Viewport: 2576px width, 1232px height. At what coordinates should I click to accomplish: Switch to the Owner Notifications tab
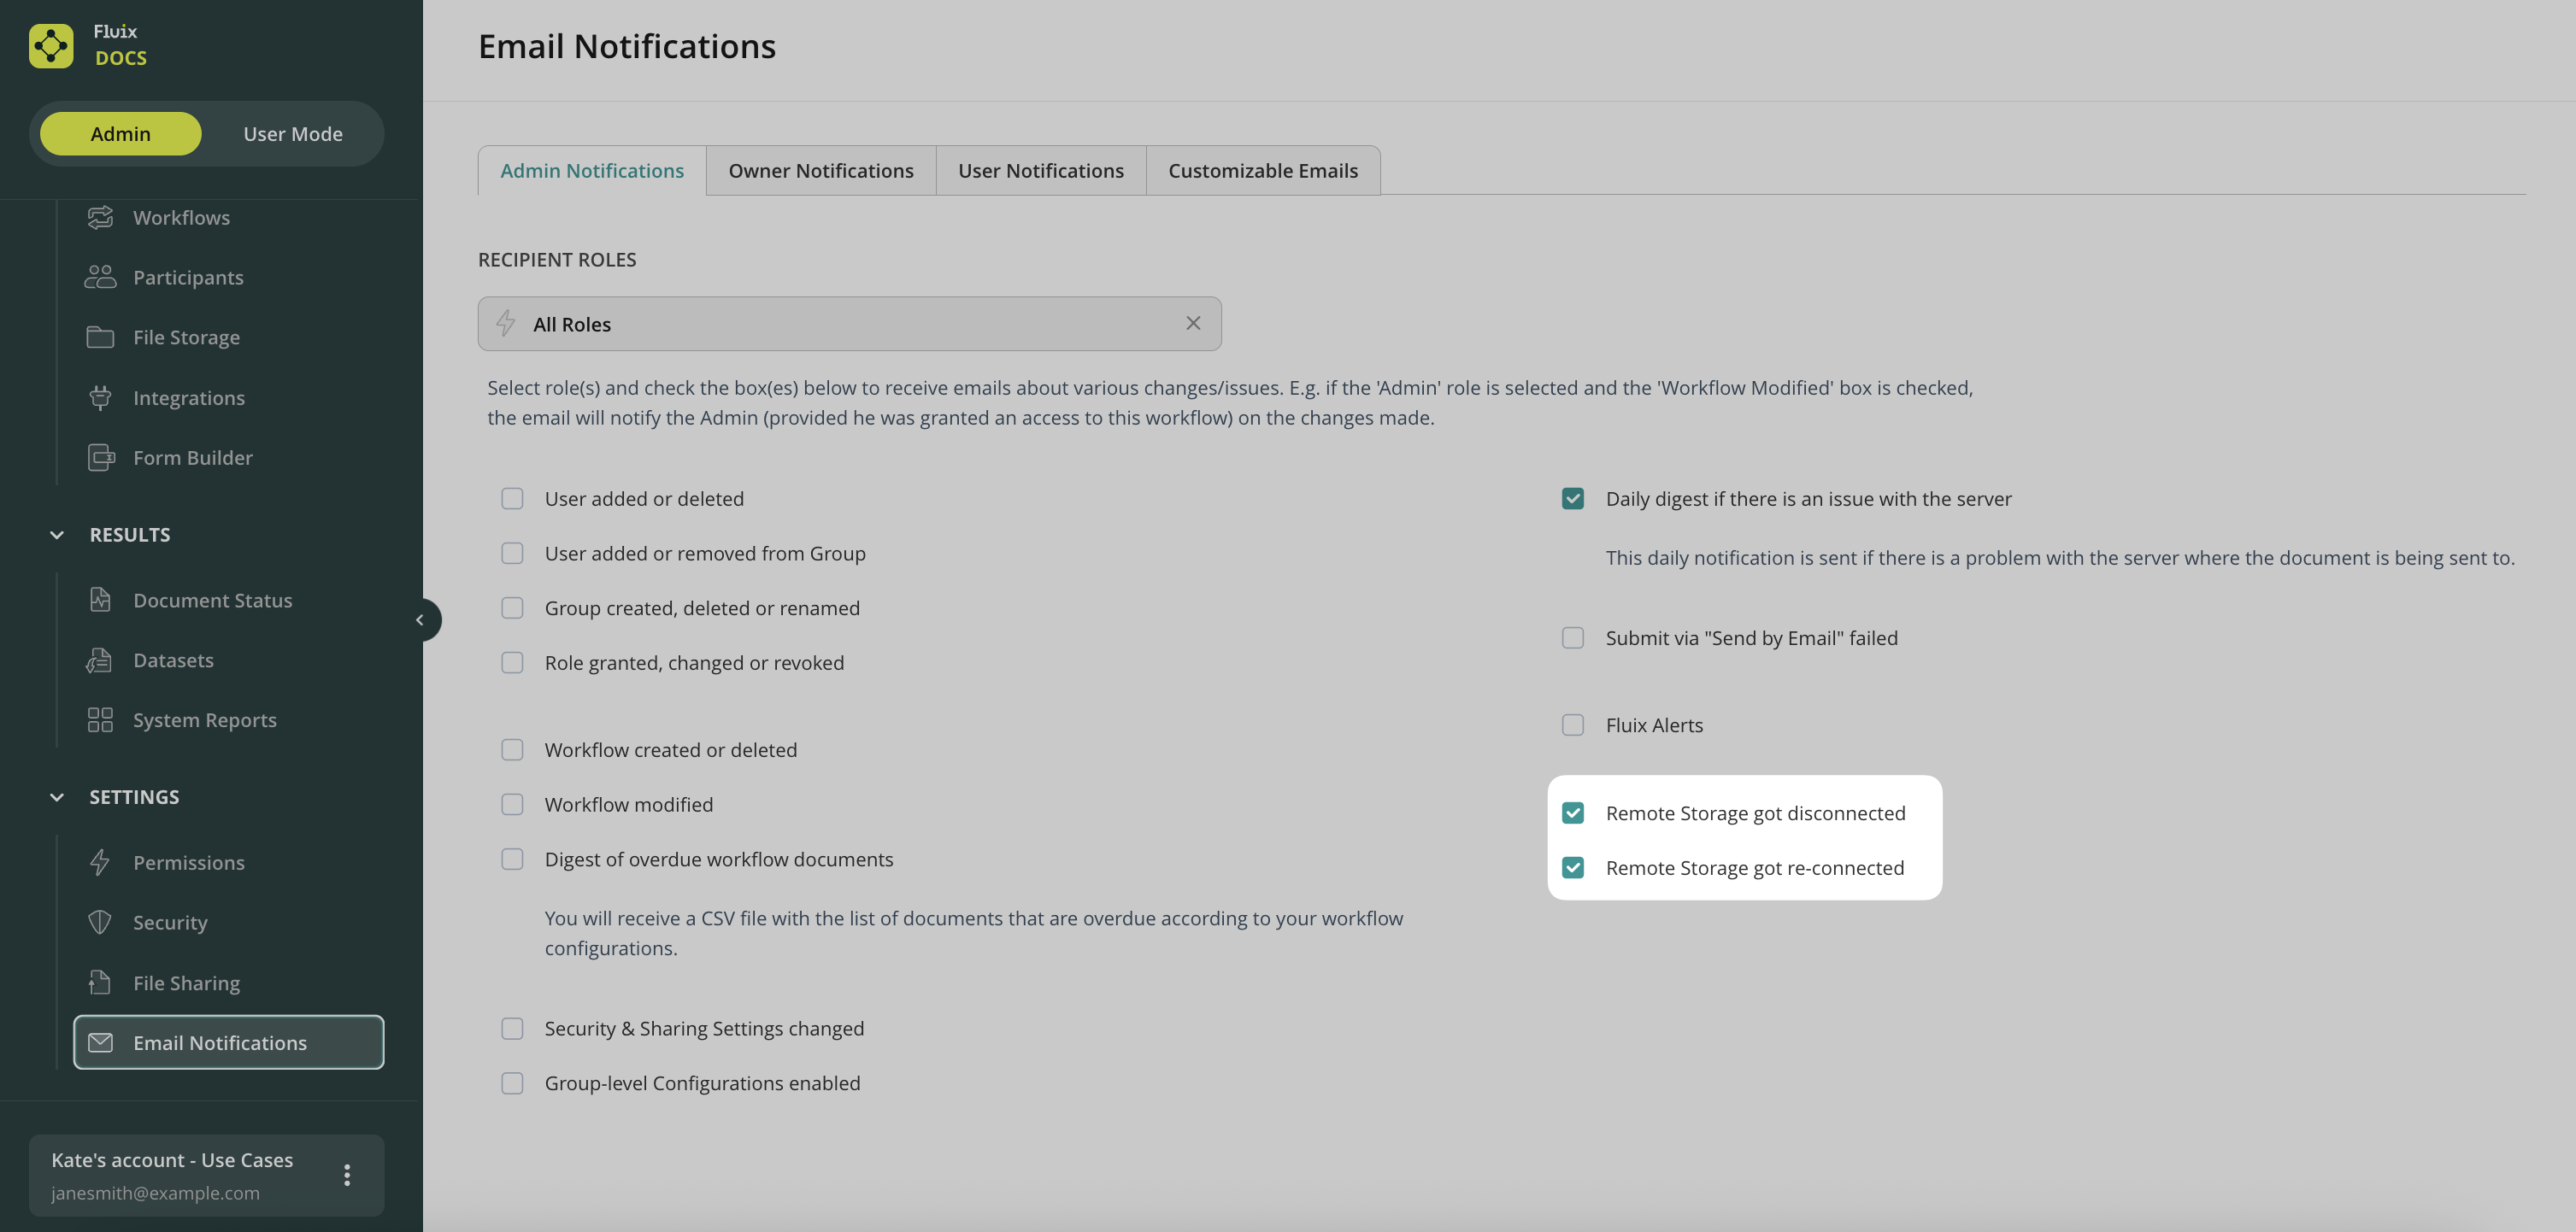click(820, 171)
